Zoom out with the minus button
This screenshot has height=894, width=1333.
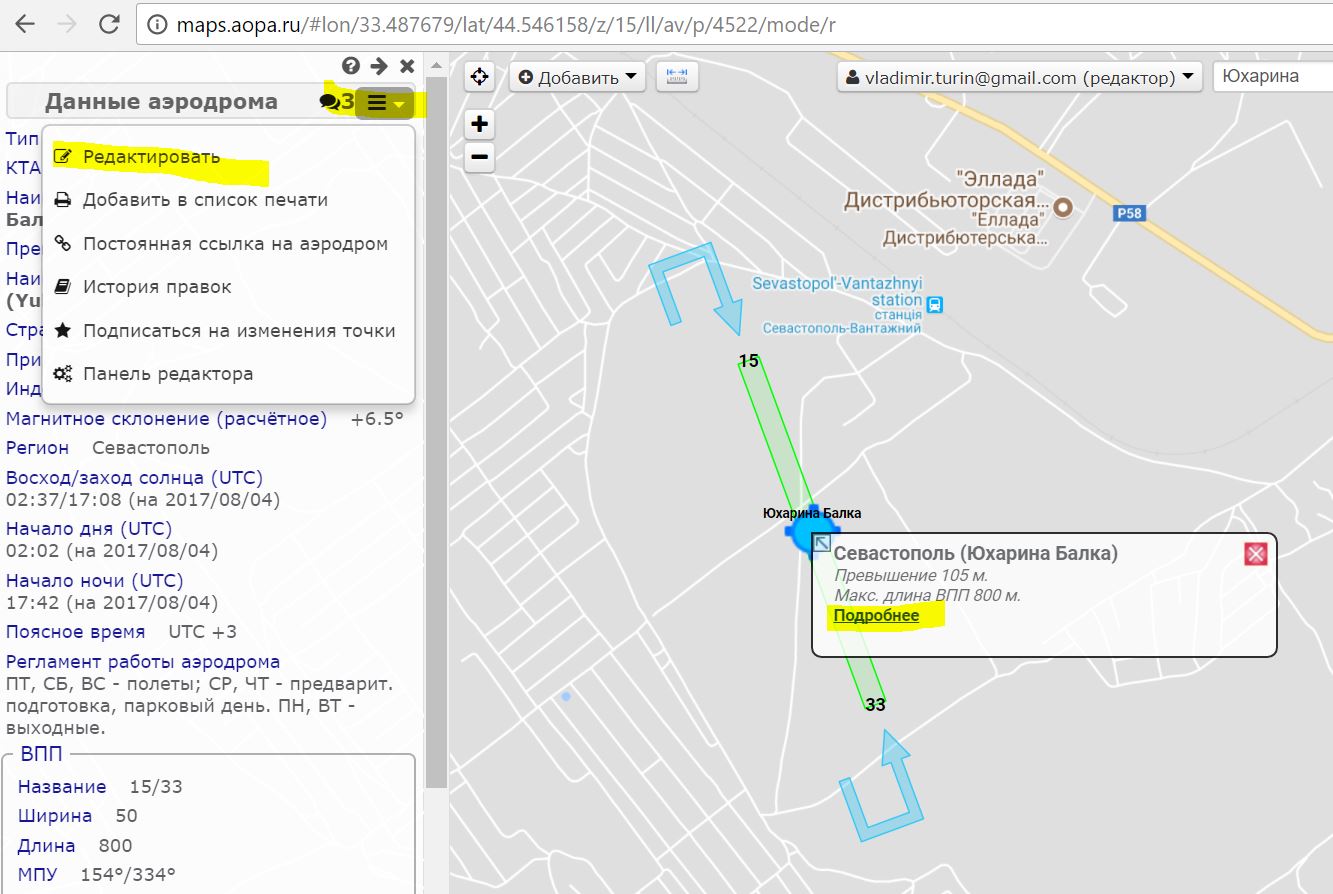(x=480, y=157)
